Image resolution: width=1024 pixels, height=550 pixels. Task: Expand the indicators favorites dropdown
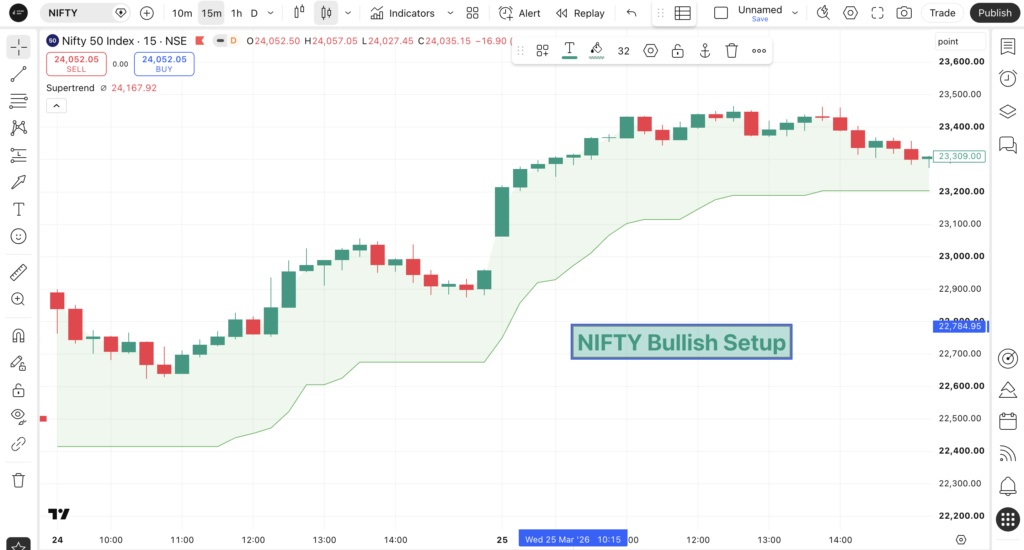tap(450, 13)
